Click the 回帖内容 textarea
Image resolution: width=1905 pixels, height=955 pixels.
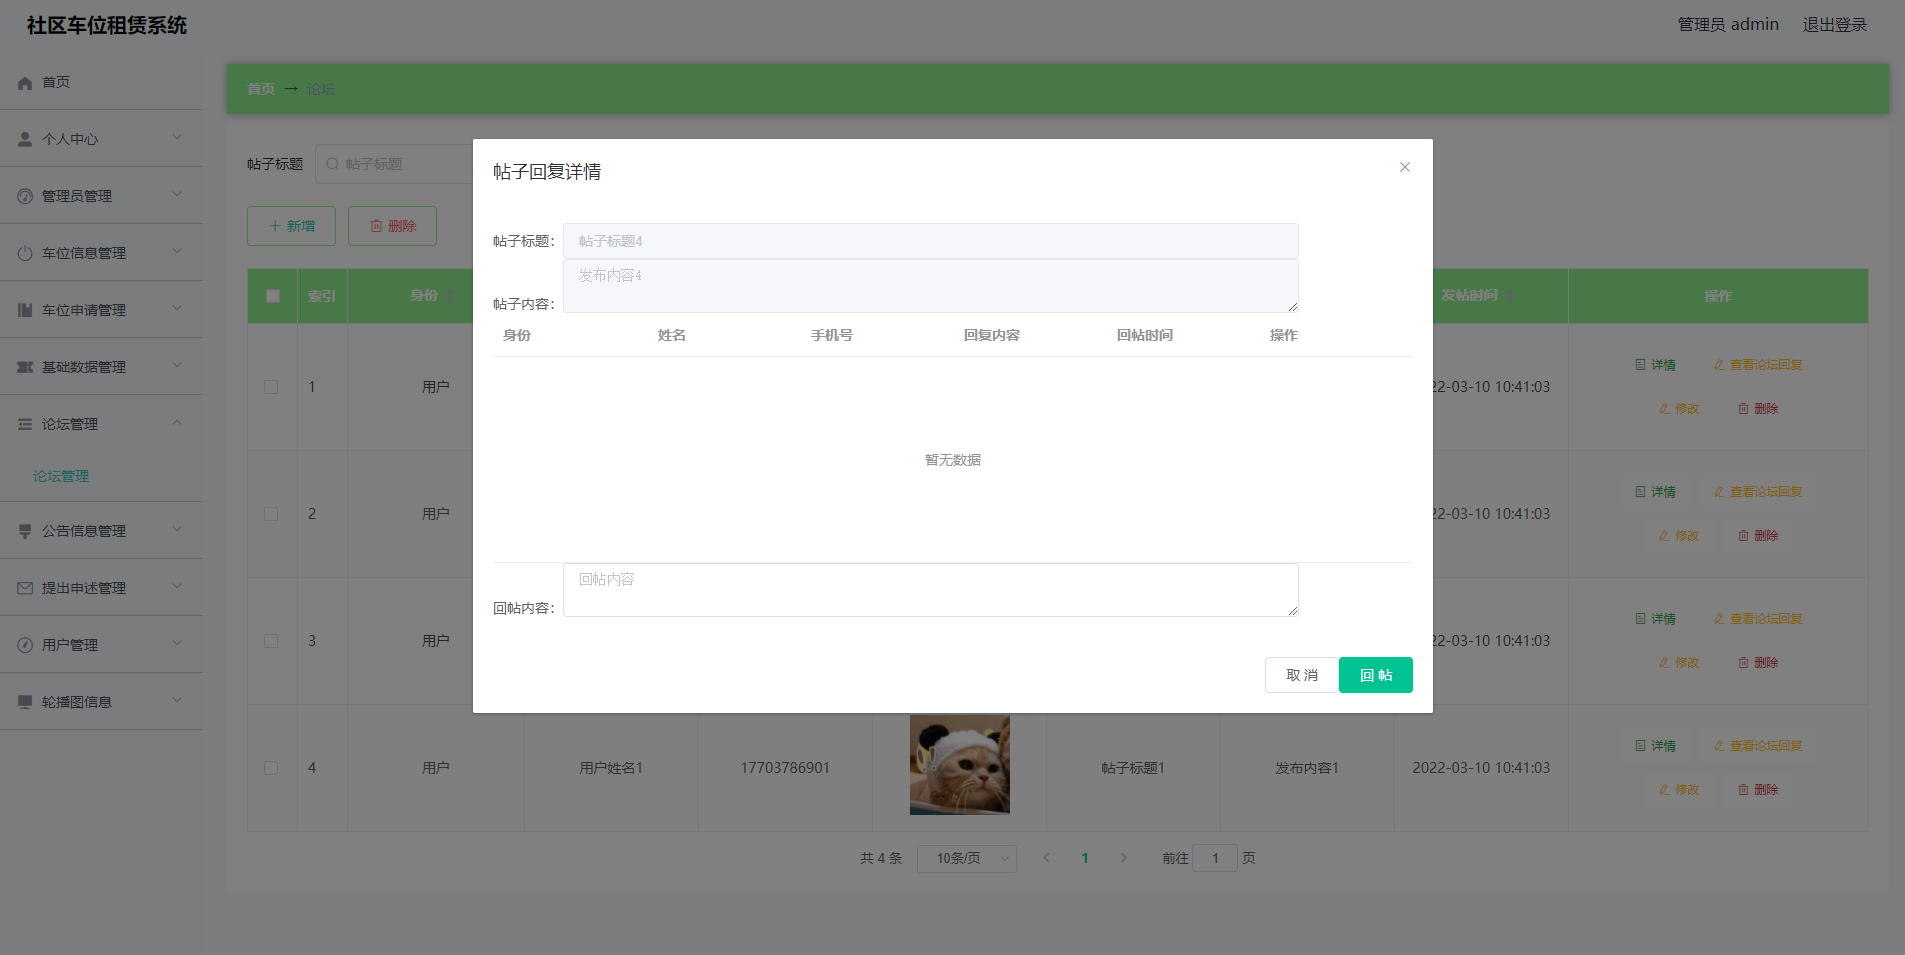(x=931, y=590)
